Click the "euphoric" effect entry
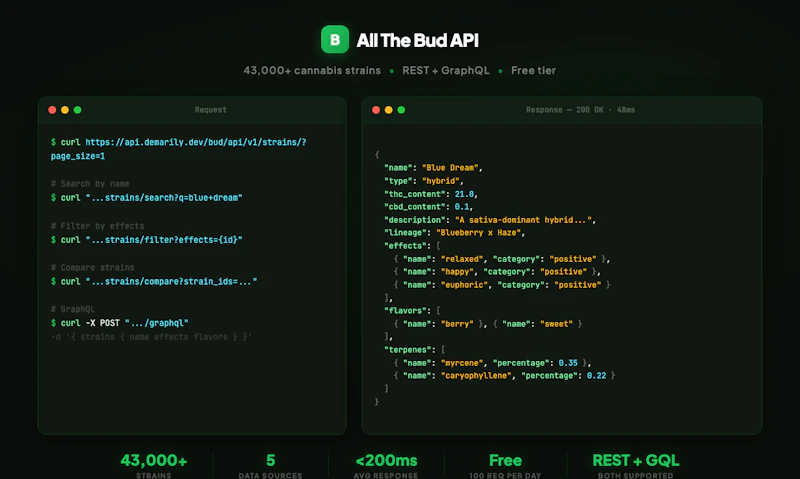Screen dimensions: 800x479 click(502, 285)
